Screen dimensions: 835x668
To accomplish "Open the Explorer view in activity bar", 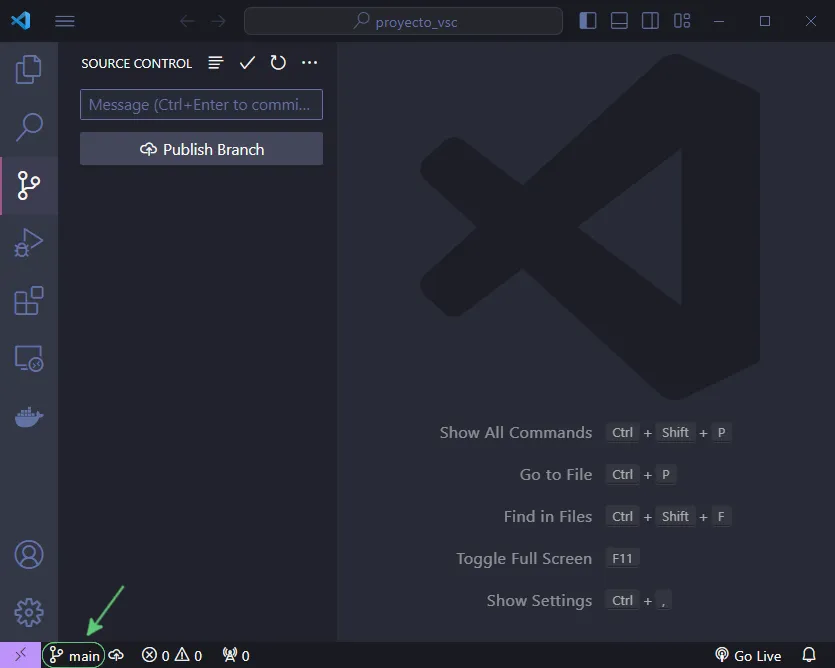I will click(x=29, y=69).
